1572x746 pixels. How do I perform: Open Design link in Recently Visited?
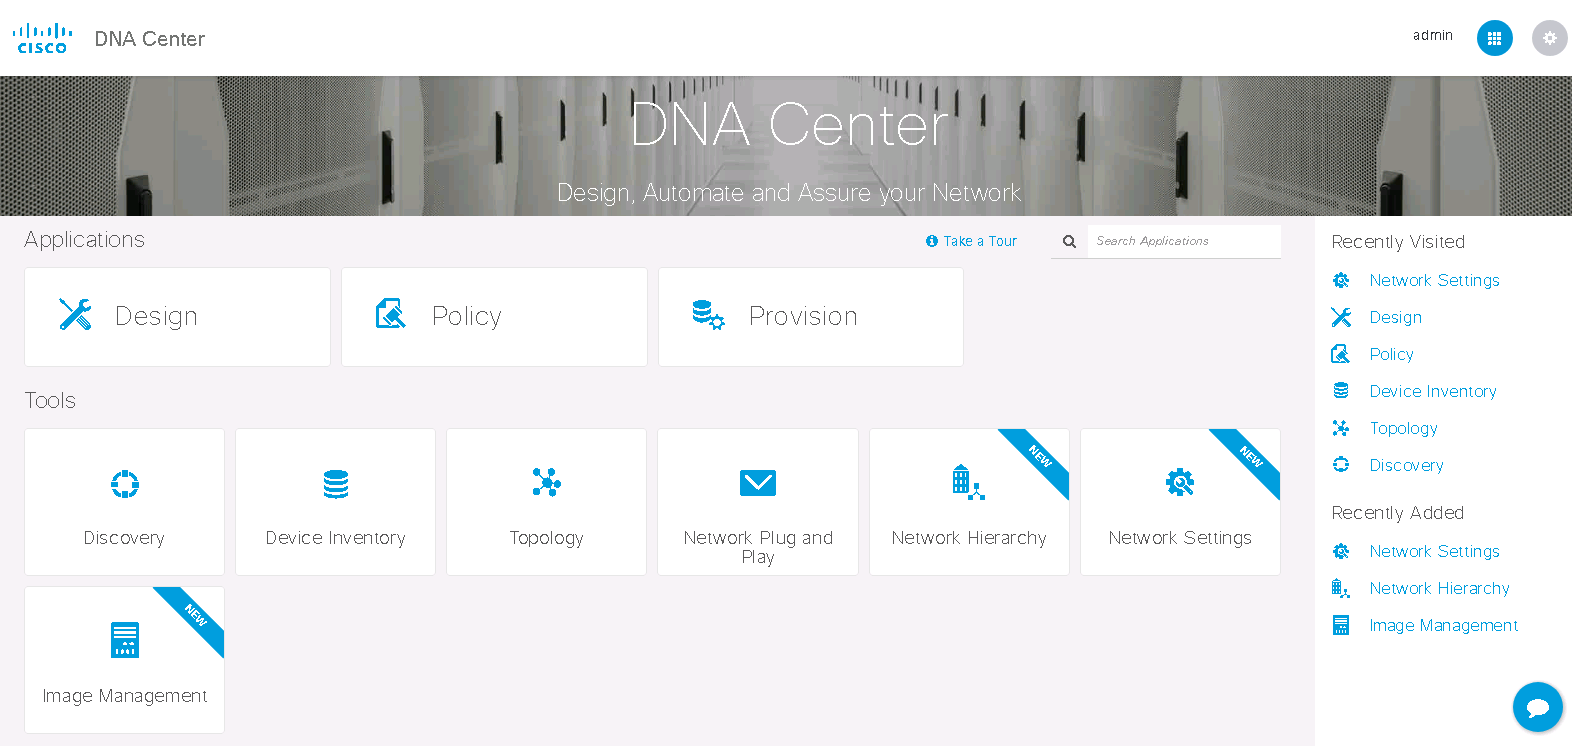pyautogui.click(x=1396, y=317)
